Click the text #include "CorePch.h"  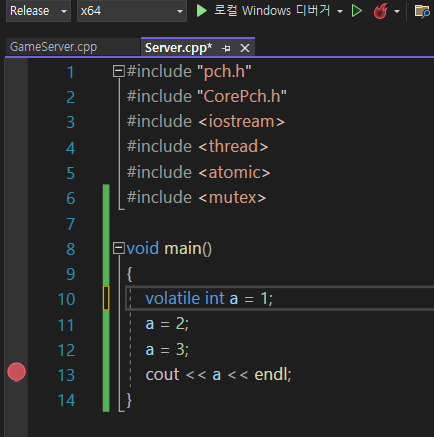coord(207,96)
